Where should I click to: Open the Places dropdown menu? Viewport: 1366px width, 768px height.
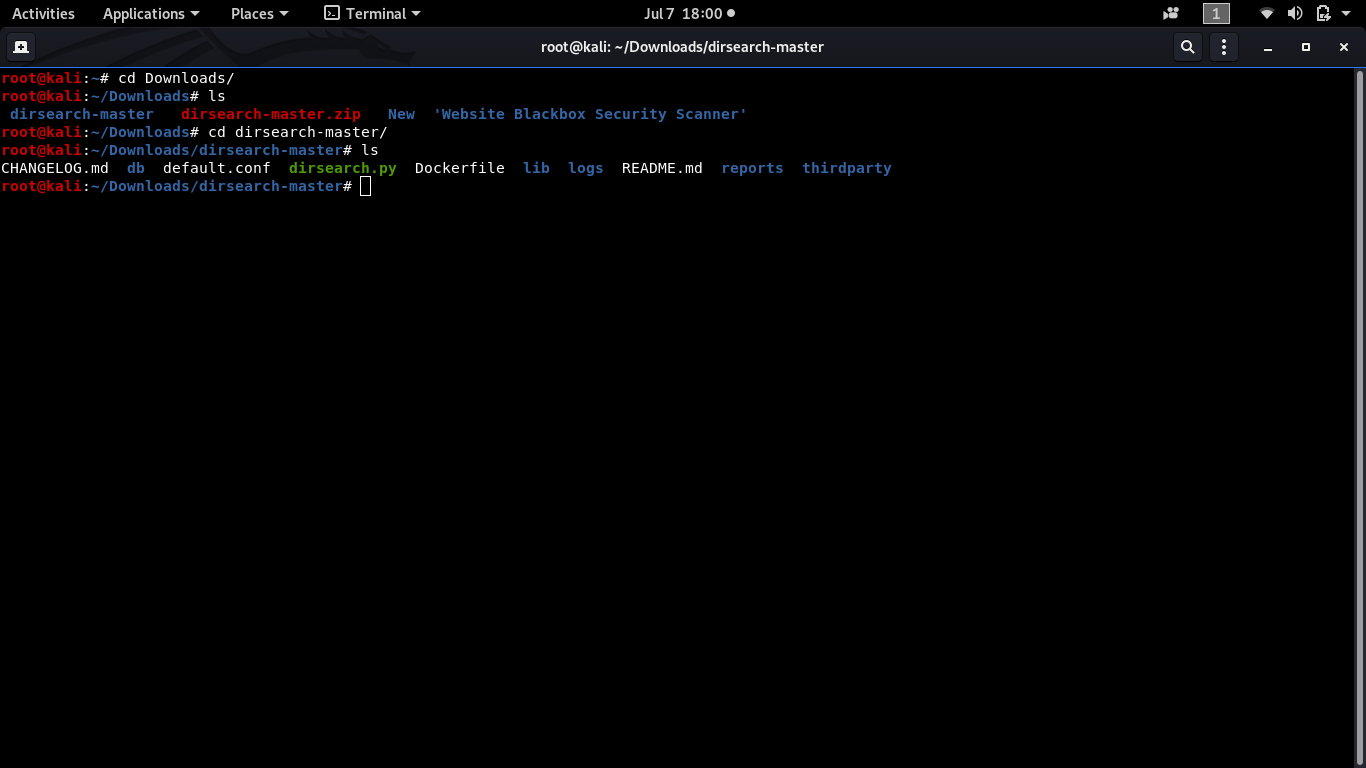(x=259, y=14)
